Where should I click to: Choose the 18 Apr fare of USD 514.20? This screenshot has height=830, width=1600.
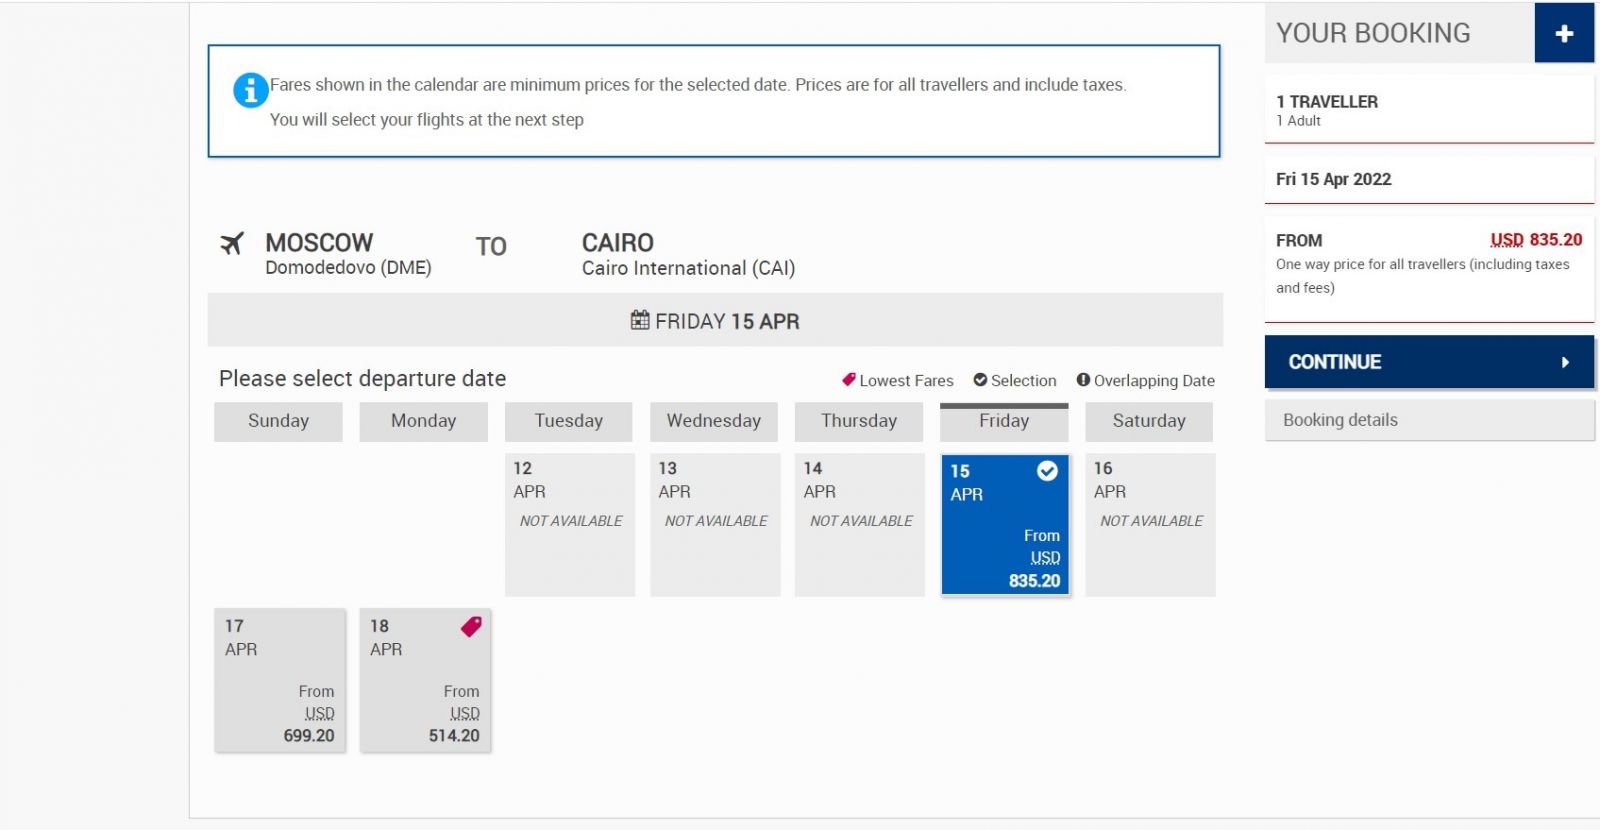tap(425, 681)
